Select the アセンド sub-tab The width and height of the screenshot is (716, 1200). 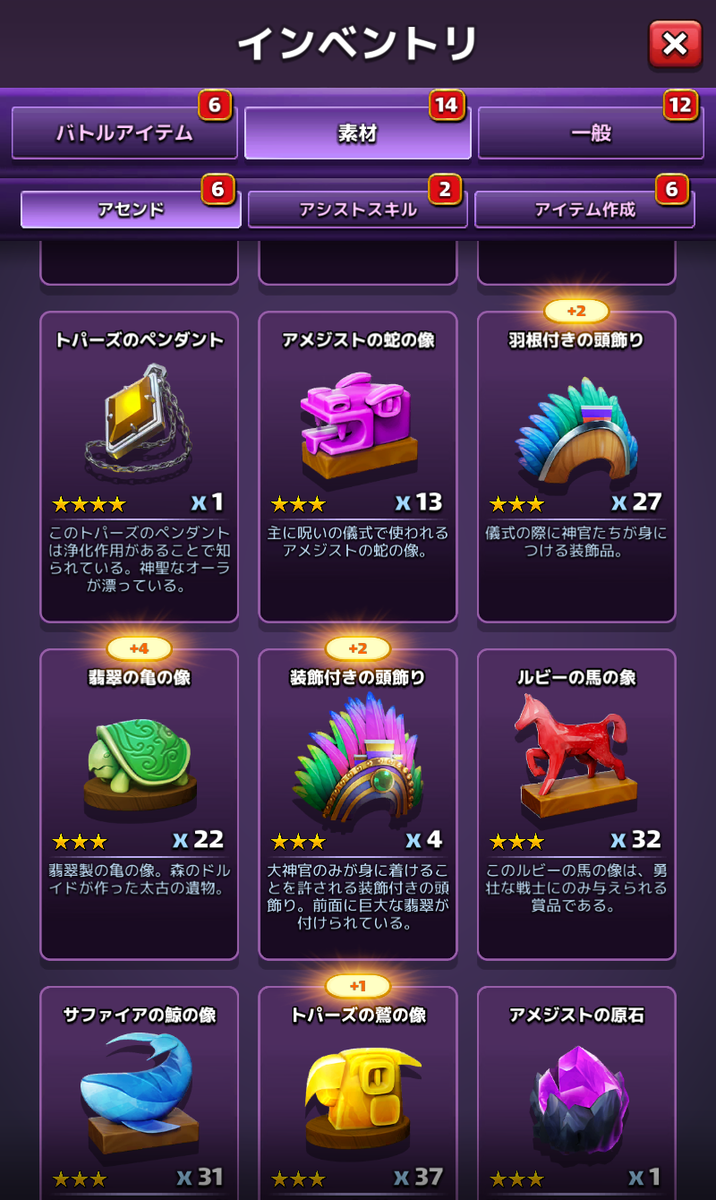[x=131, y=210]
